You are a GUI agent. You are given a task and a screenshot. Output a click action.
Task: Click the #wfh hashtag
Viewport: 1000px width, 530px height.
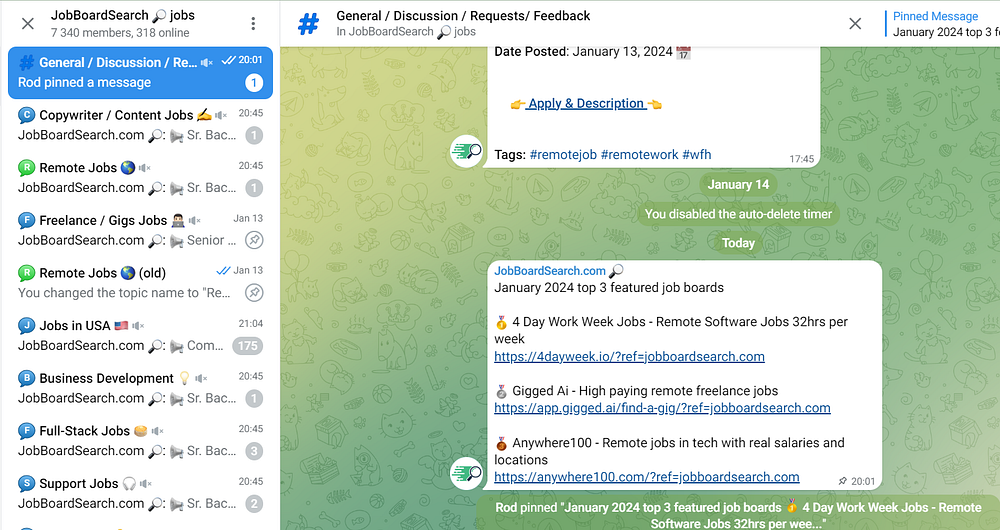[x=696, y=154]
